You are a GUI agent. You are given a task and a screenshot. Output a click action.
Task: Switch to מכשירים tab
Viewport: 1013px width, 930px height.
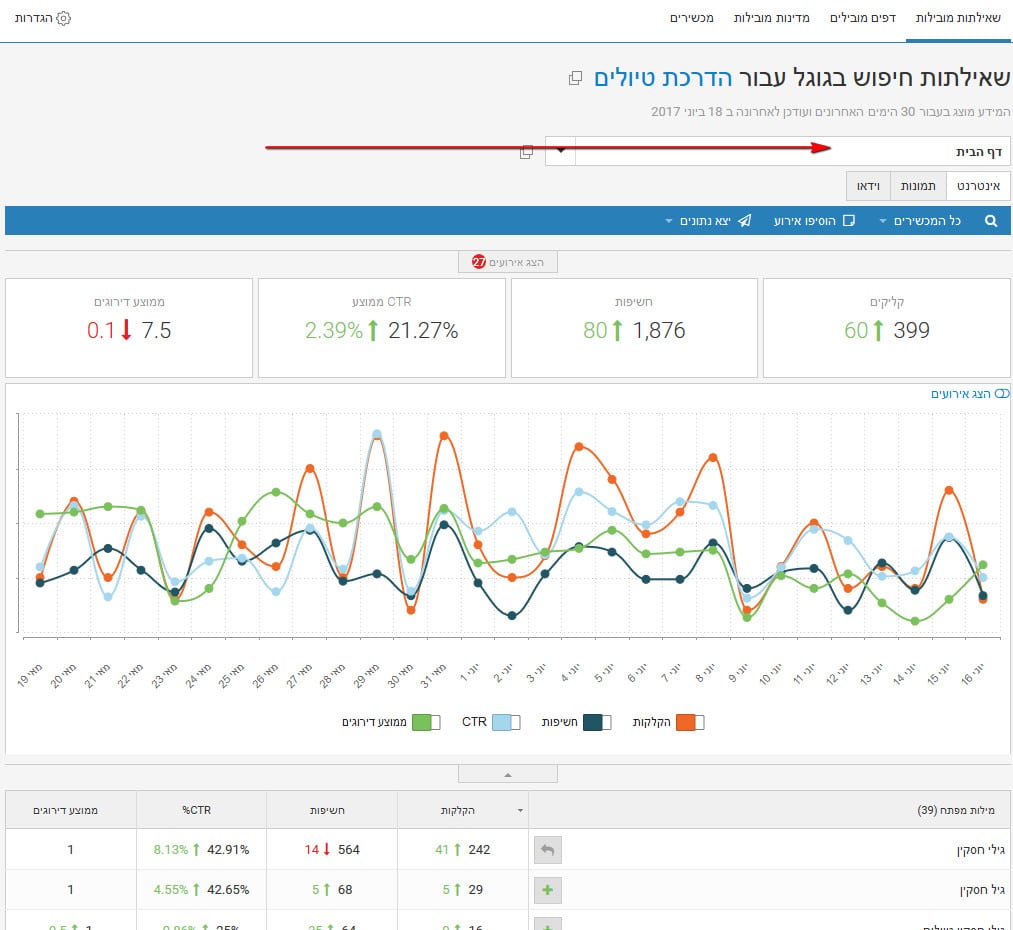coord(691,18)
